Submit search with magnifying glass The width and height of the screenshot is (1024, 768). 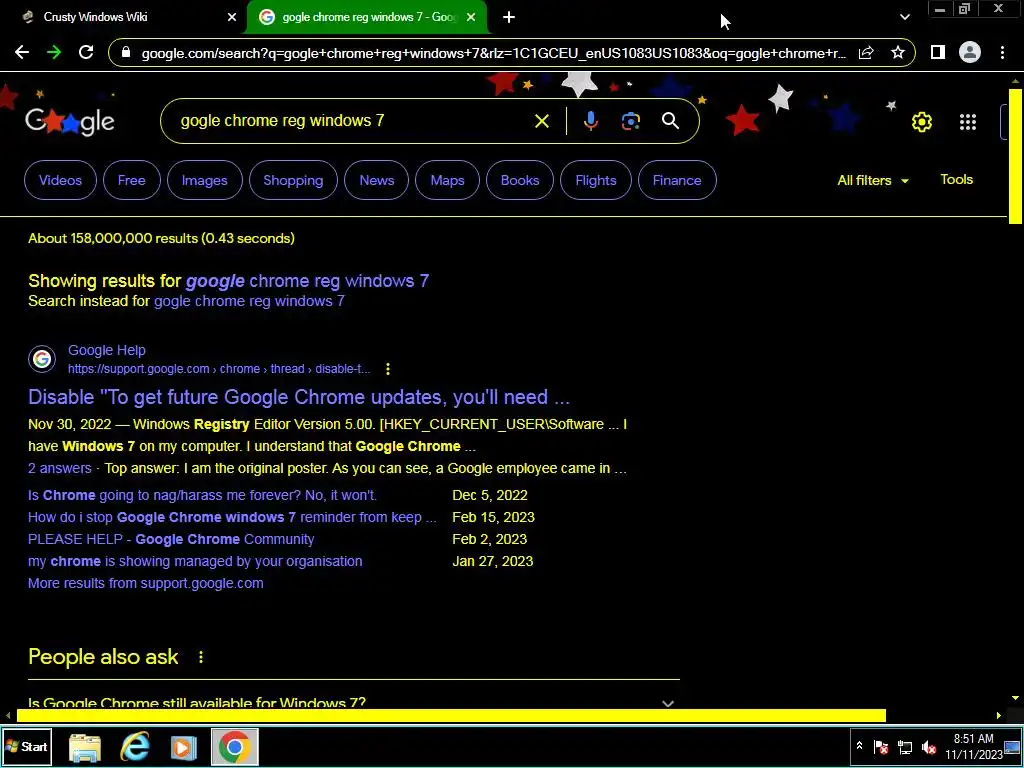pos(670,121)
